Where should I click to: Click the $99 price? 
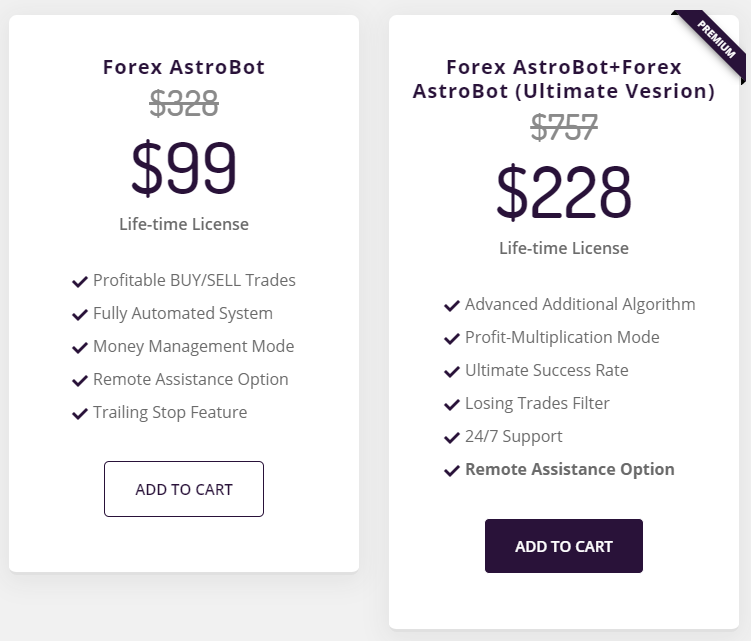(184, 168)
